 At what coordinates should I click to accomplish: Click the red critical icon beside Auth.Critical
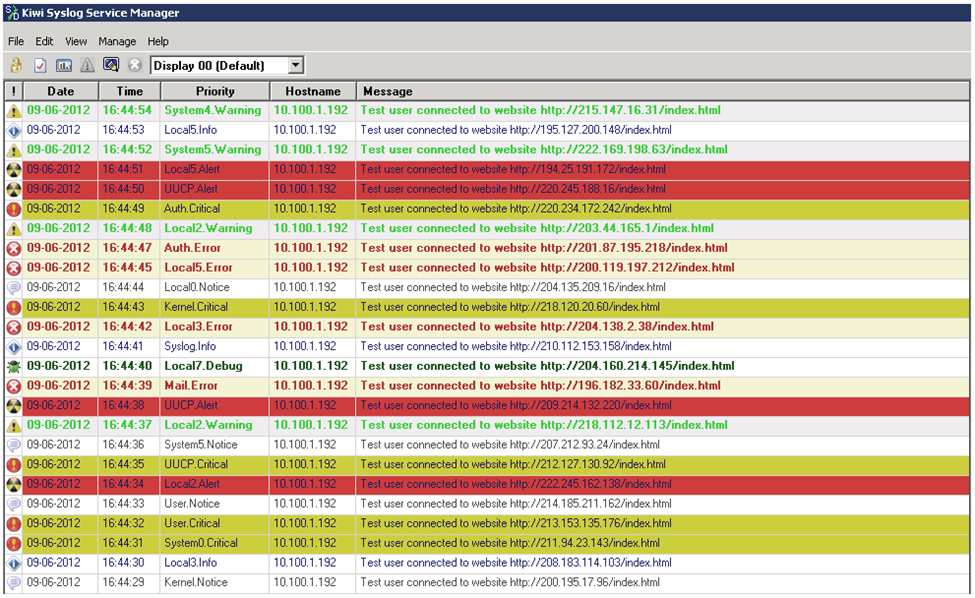11,208
